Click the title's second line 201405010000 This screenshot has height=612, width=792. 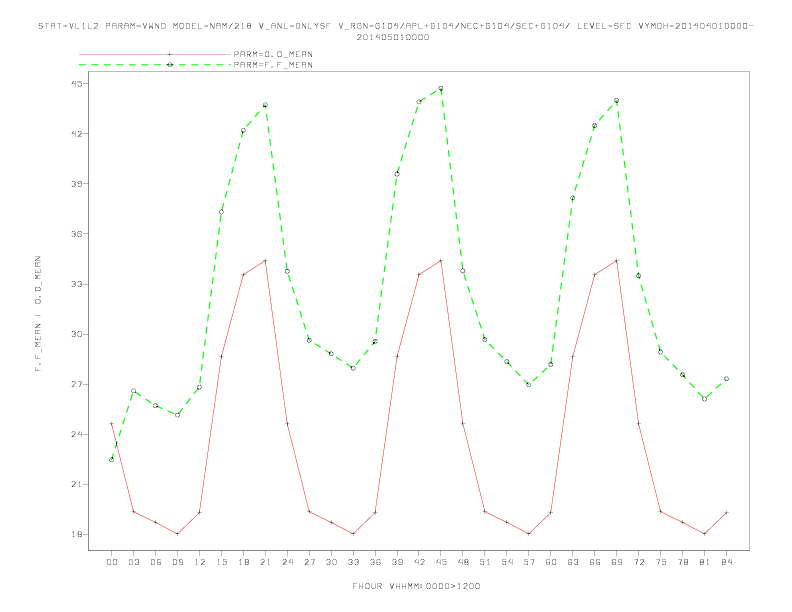[393, 37]
